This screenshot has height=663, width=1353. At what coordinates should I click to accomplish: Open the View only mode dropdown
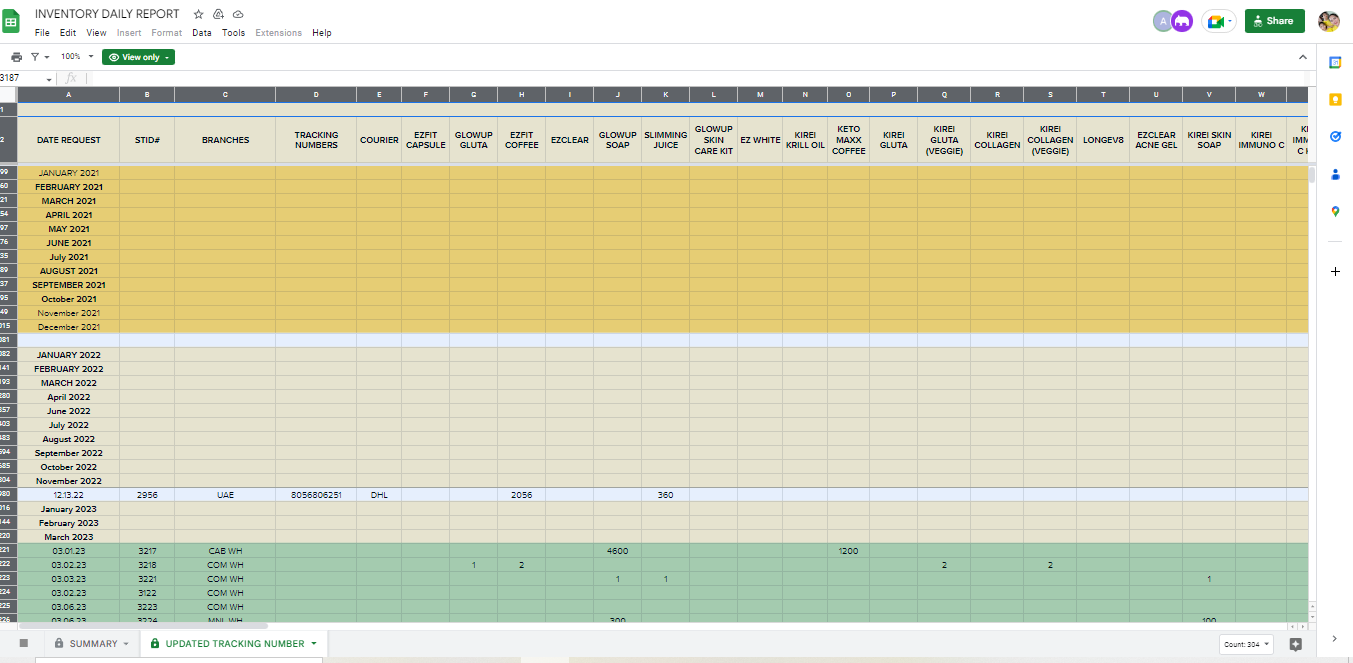pyautogui.click(x=138, y=57)
